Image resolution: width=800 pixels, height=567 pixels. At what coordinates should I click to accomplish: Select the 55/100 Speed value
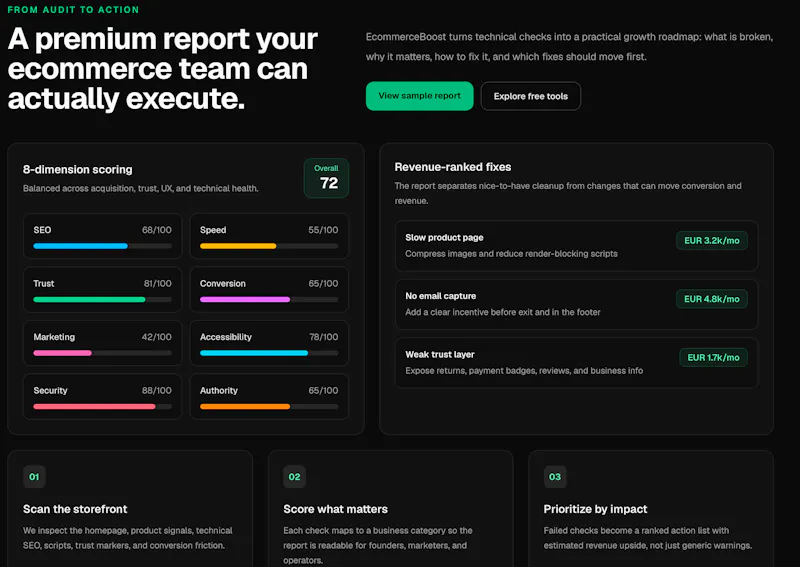(x=323, y=230)
